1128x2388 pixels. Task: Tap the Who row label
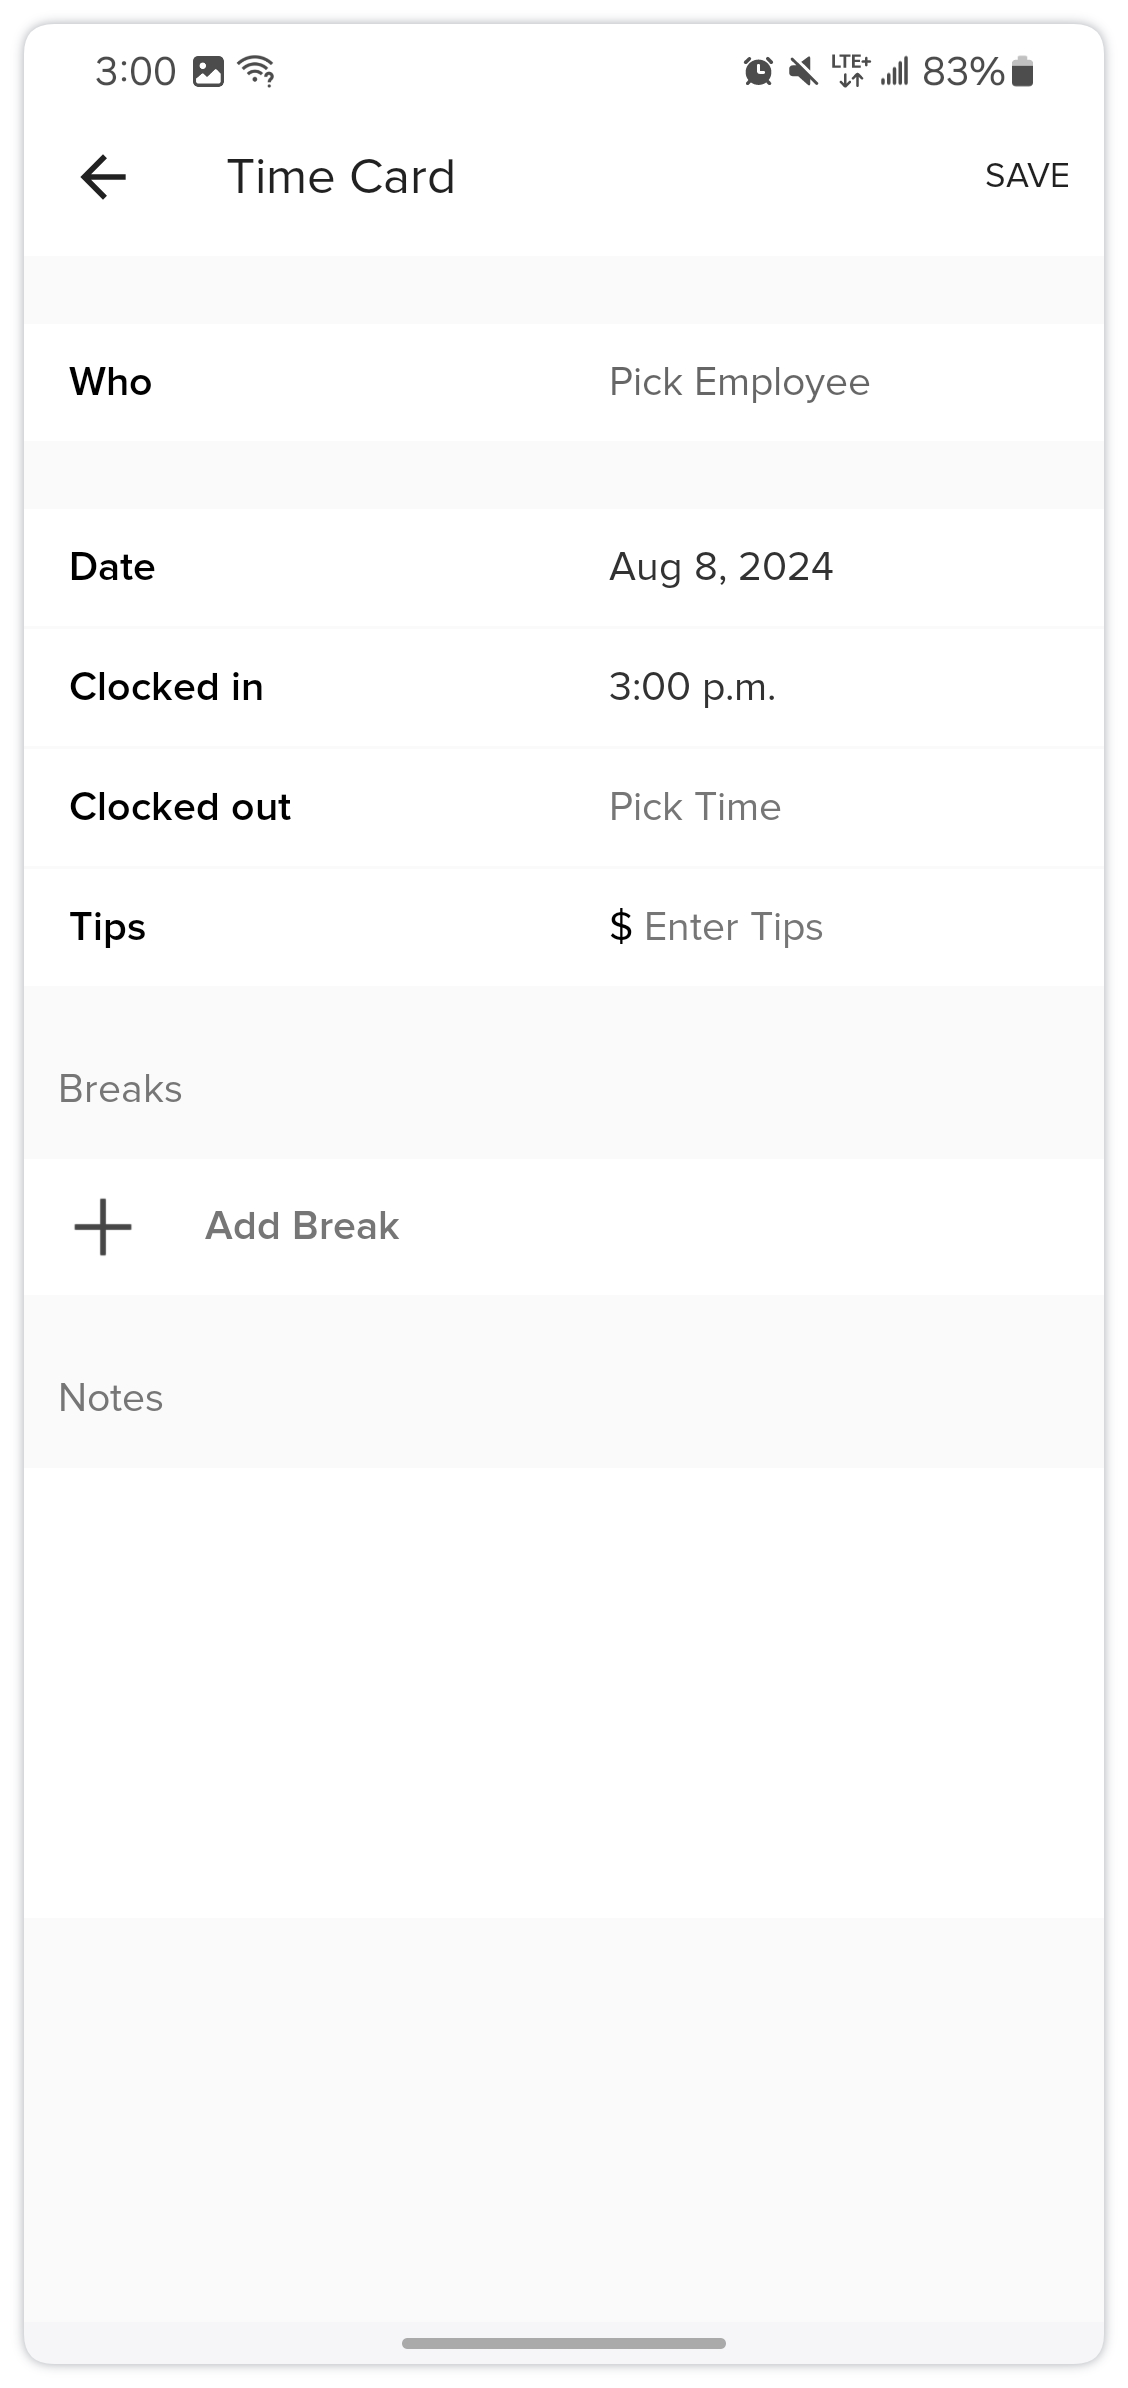tap(111, 382)
